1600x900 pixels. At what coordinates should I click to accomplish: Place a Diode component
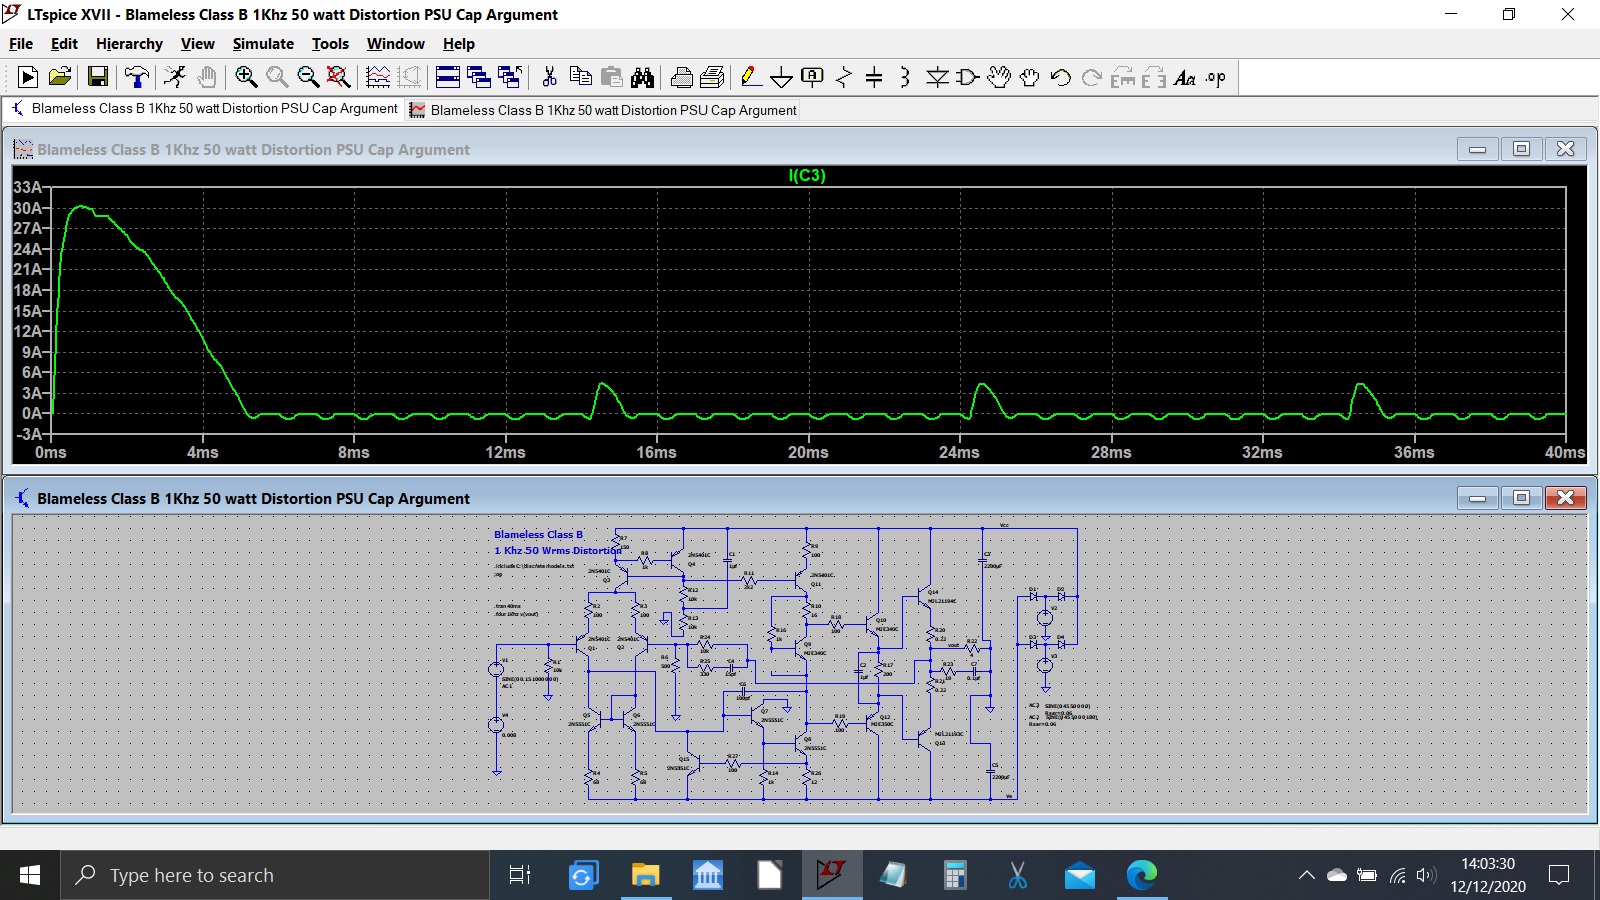[937, 77]
